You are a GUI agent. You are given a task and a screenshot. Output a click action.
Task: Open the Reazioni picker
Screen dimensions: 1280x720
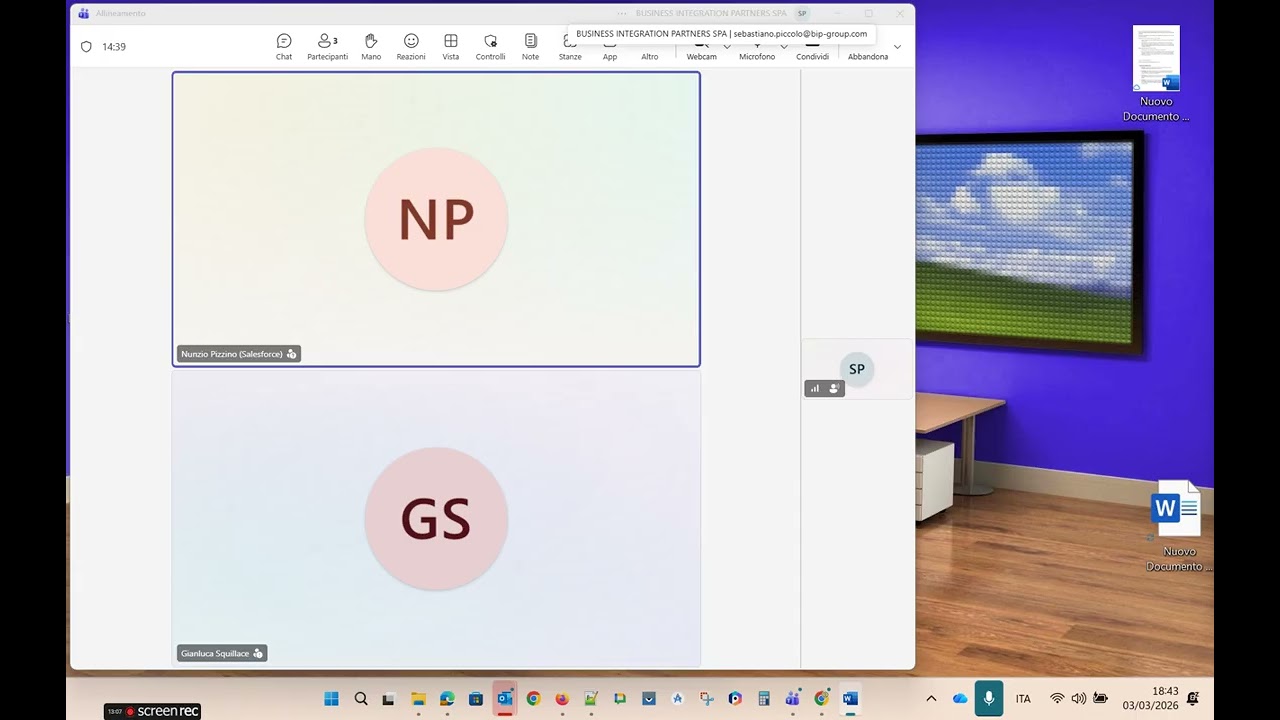point(411,46)
